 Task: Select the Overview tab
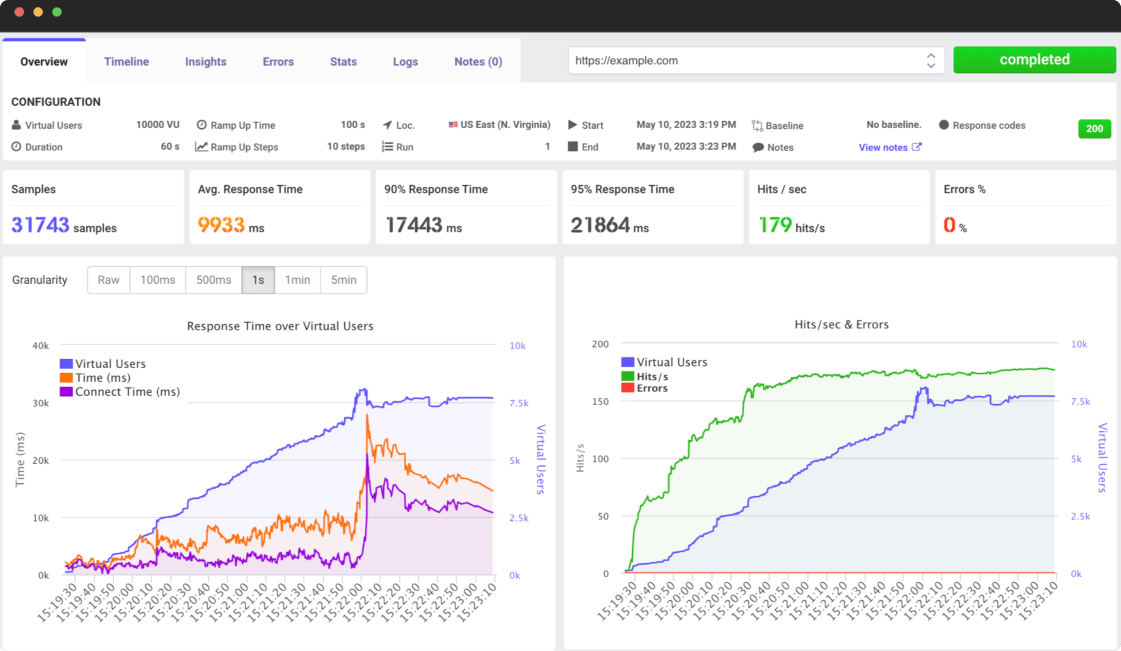pyautogui.click(x=44, y=61)
